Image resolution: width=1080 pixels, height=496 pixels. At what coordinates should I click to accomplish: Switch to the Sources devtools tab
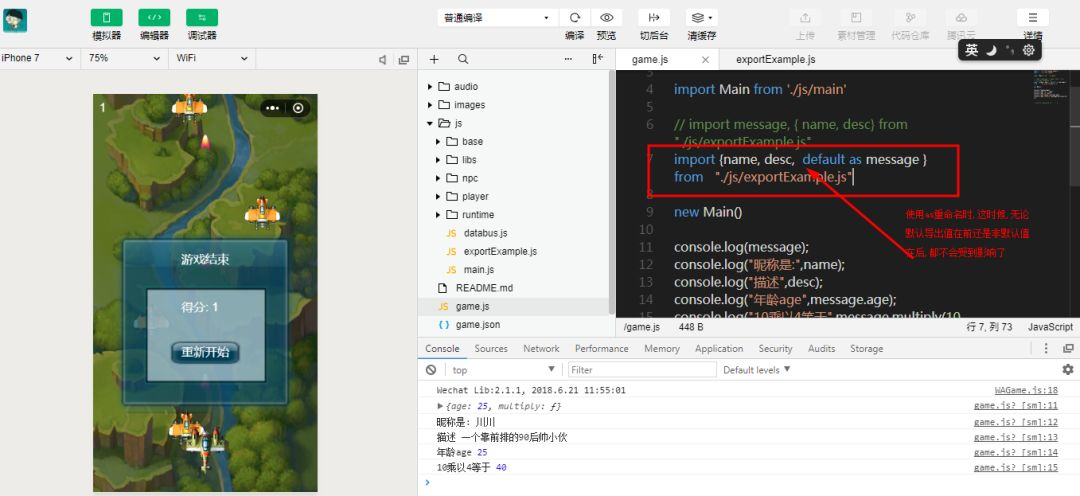[491, 349]
